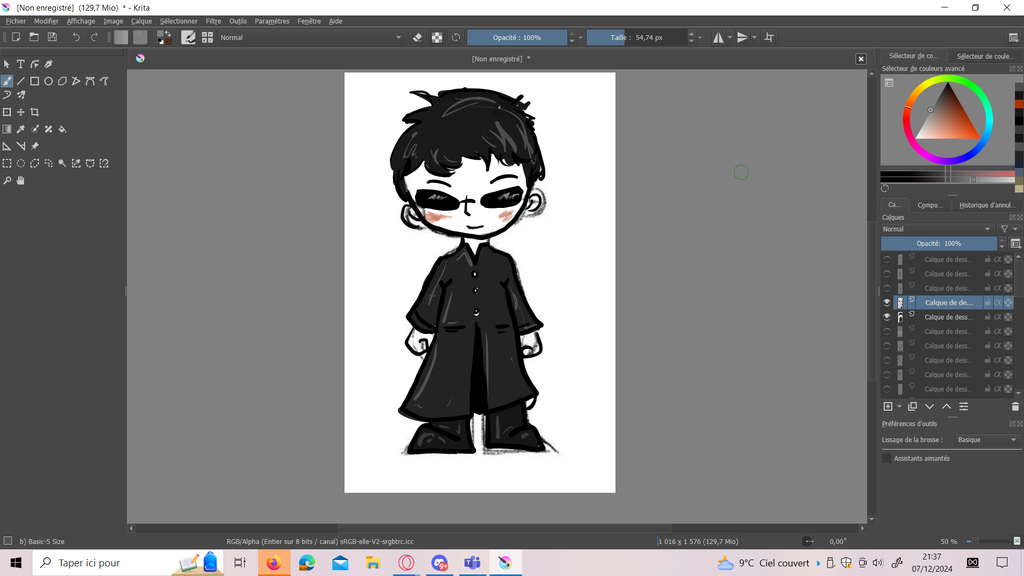Select the Ellipse shape tool

[48, 81]
